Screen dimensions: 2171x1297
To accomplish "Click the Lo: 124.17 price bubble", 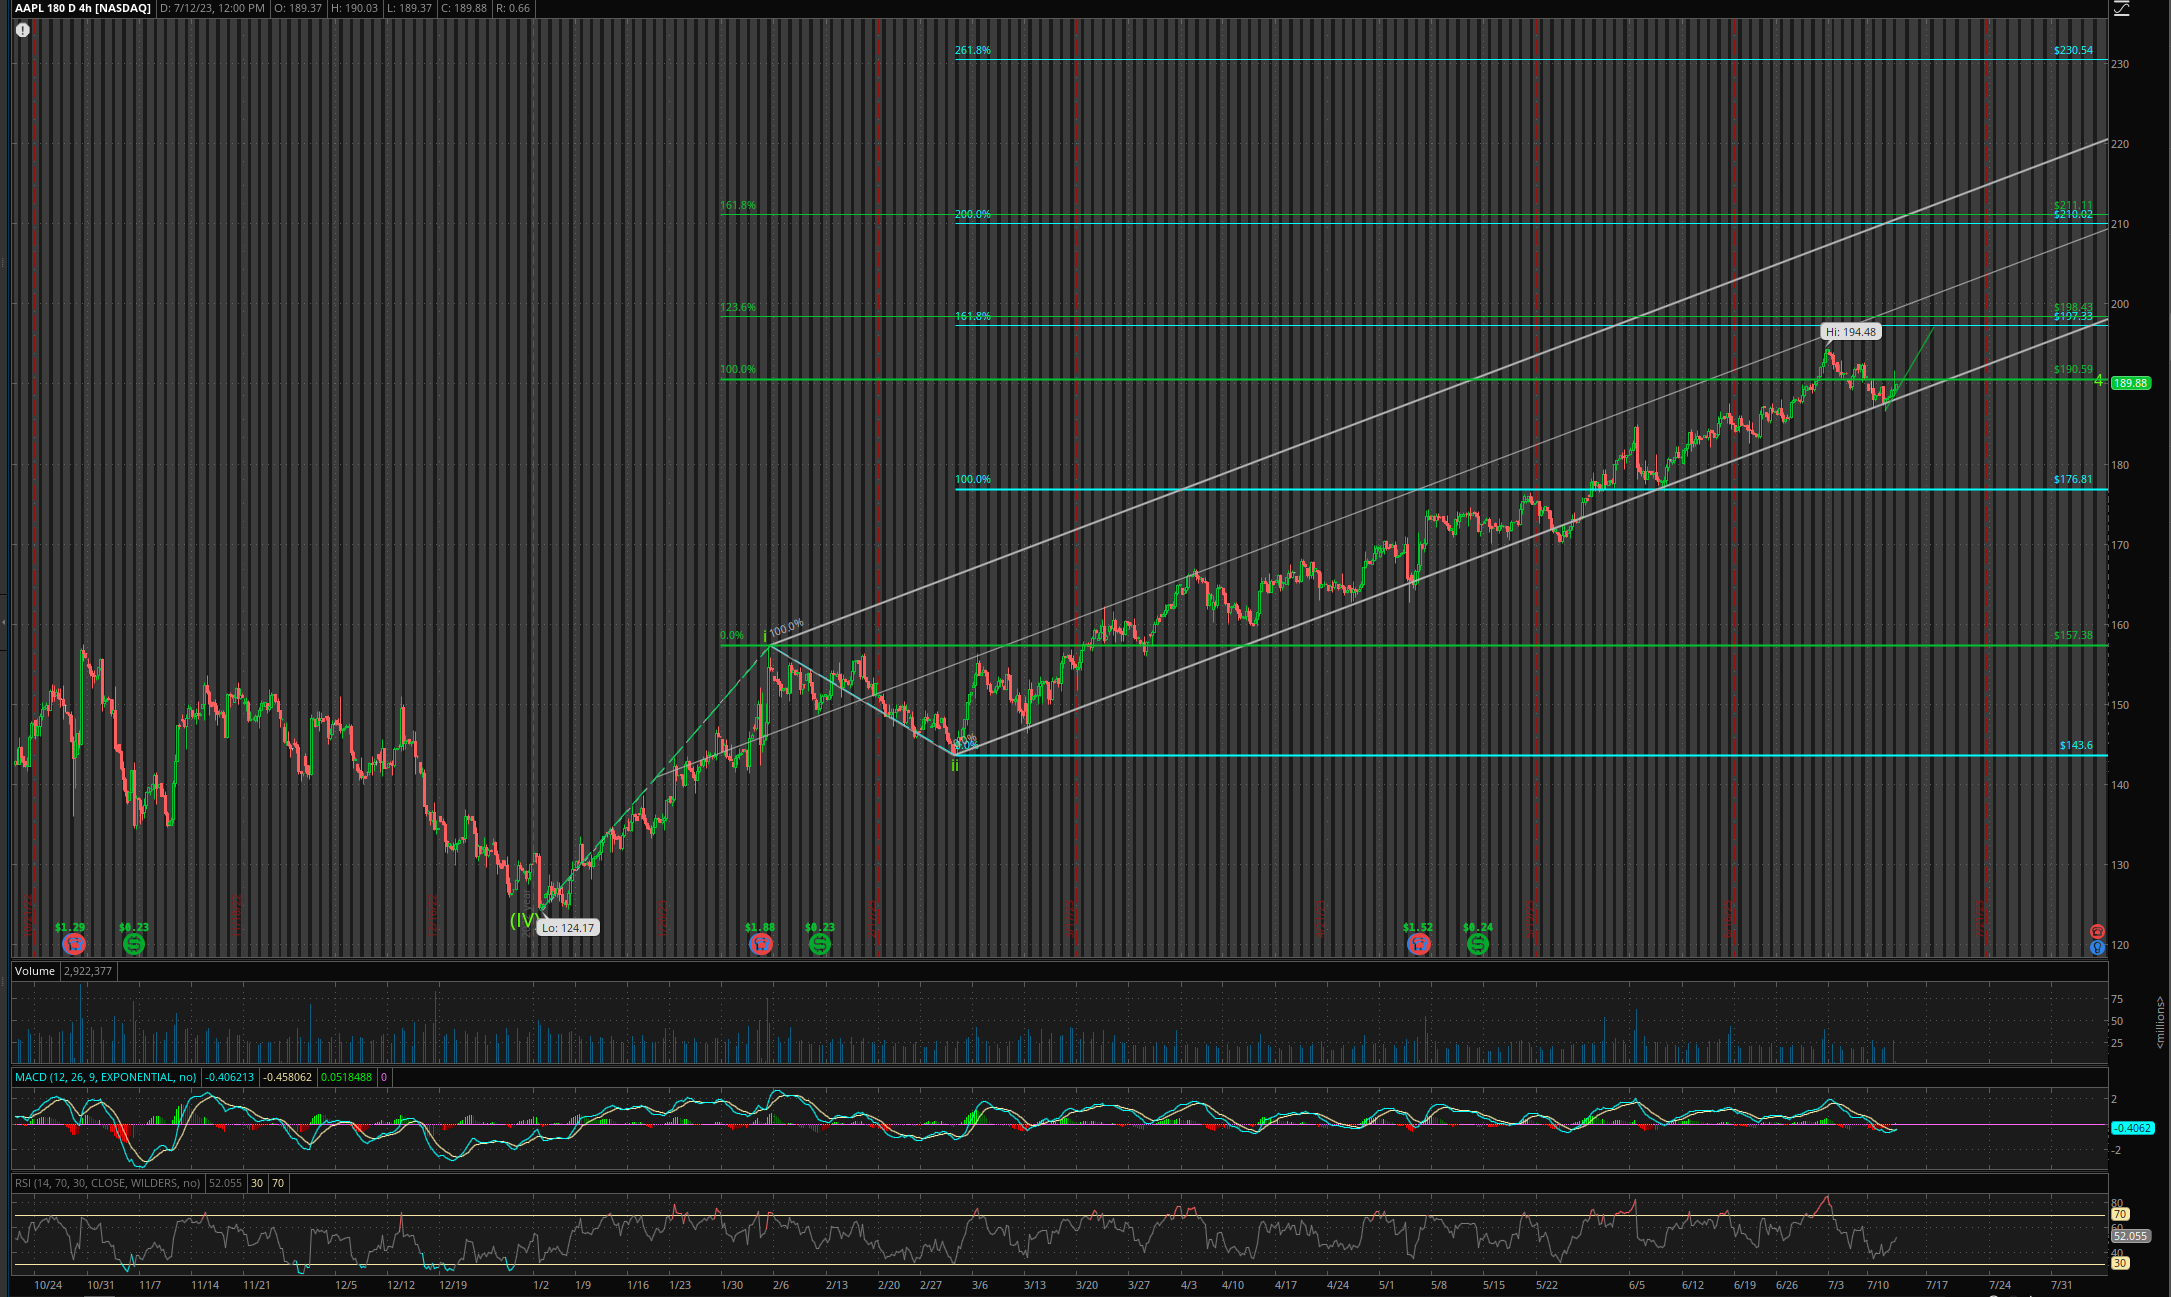I will click(568, 928).
